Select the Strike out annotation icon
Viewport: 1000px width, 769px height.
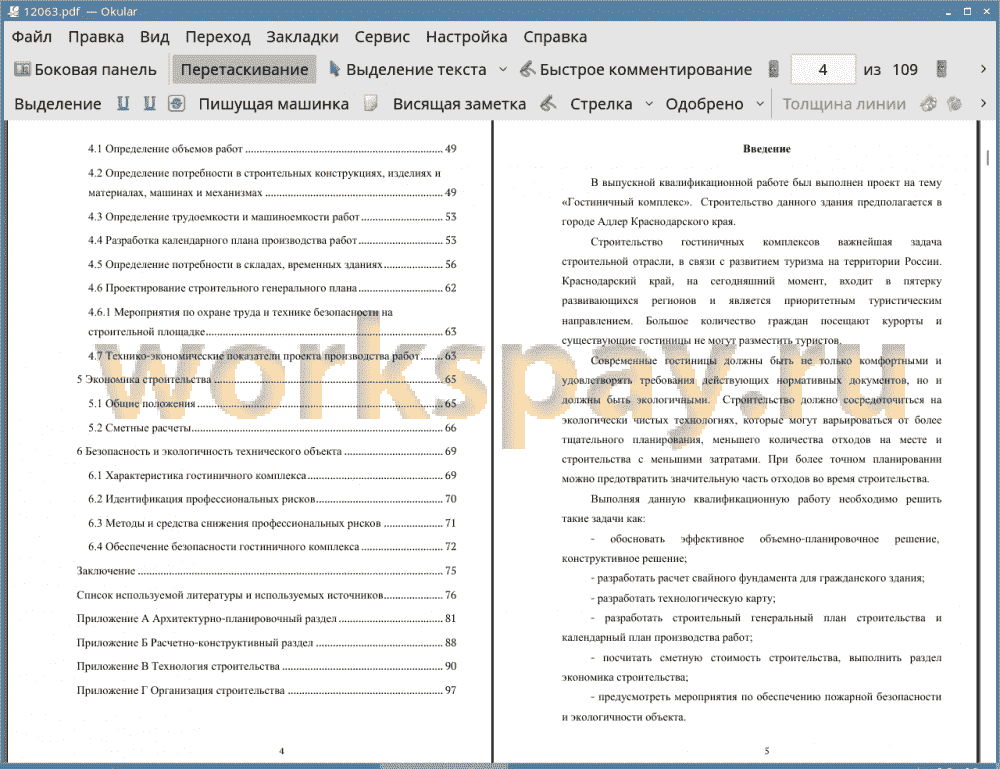(x=177, y=103)
